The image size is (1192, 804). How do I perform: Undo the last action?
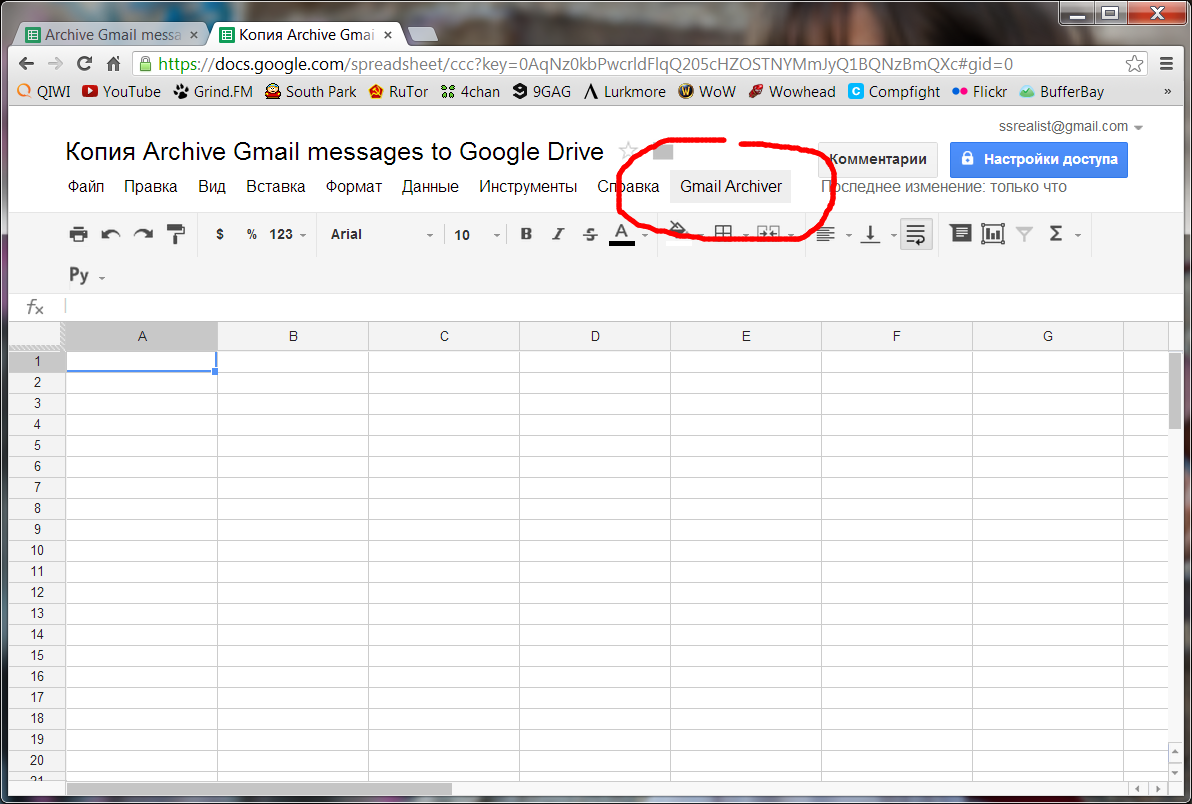(x=111, y=234)
